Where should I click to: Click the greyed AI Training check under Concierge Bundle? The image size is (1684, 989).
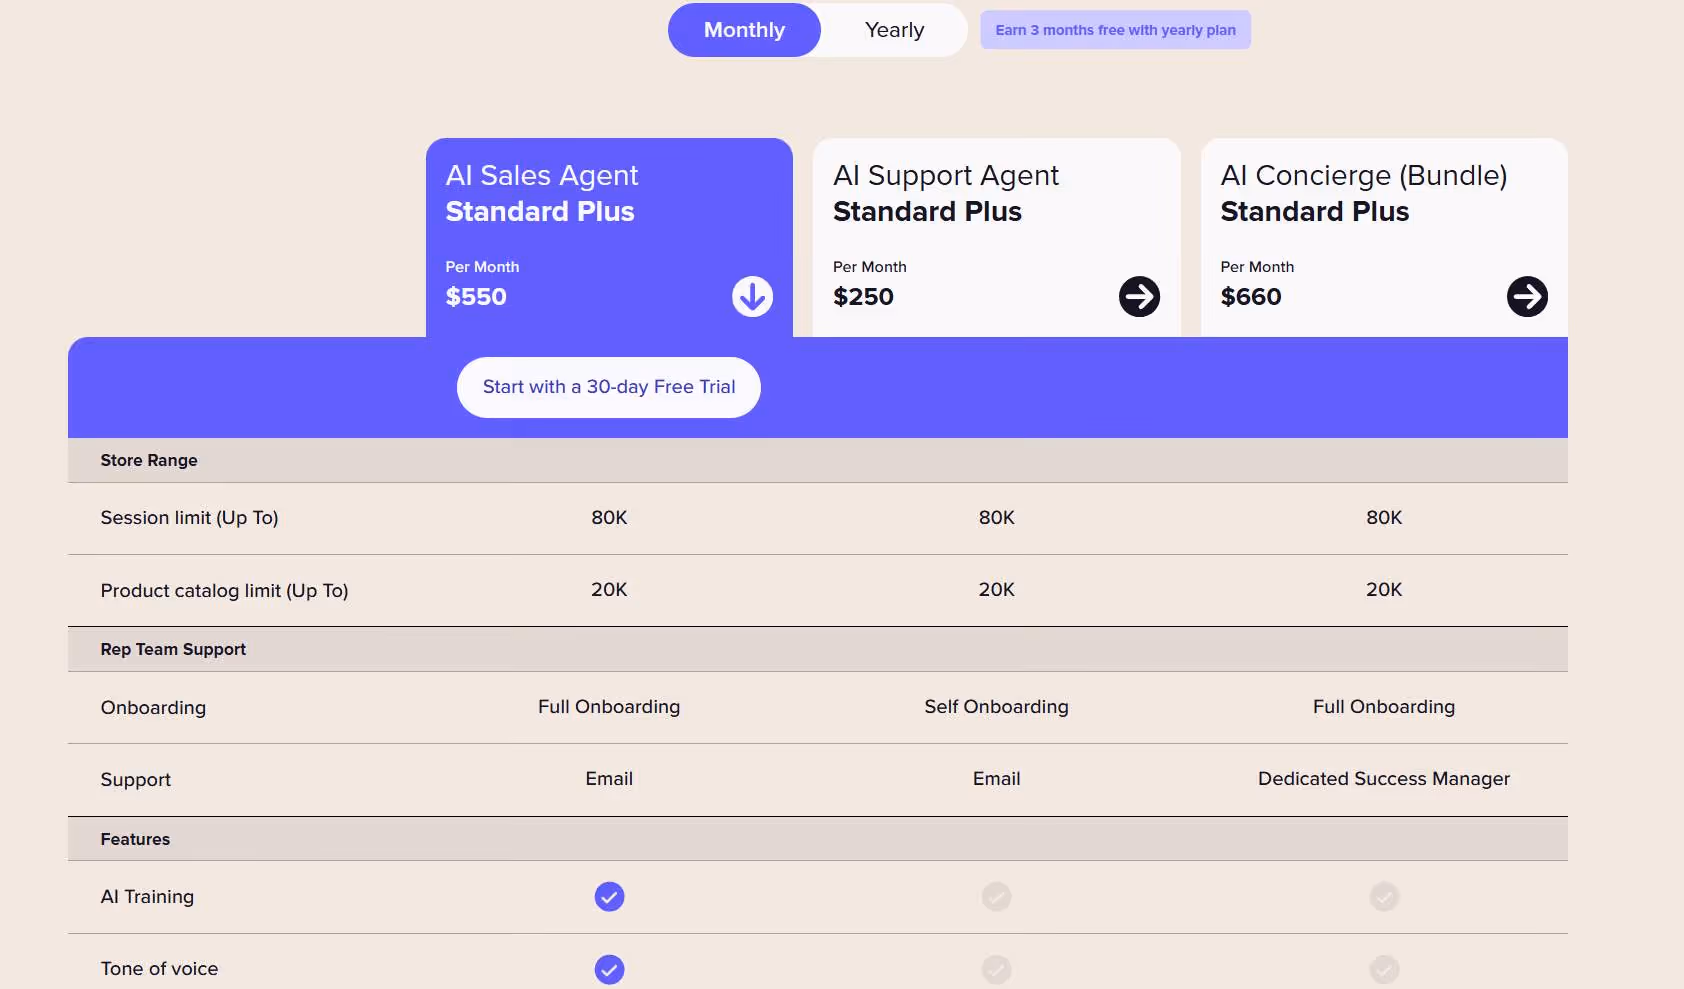pos(1384,897)
